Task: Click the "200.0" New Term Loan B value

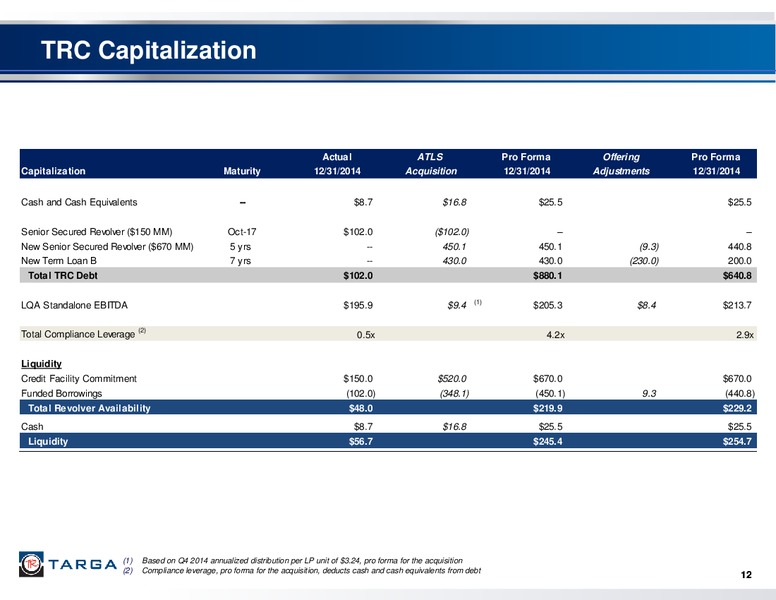Action: 739,261
